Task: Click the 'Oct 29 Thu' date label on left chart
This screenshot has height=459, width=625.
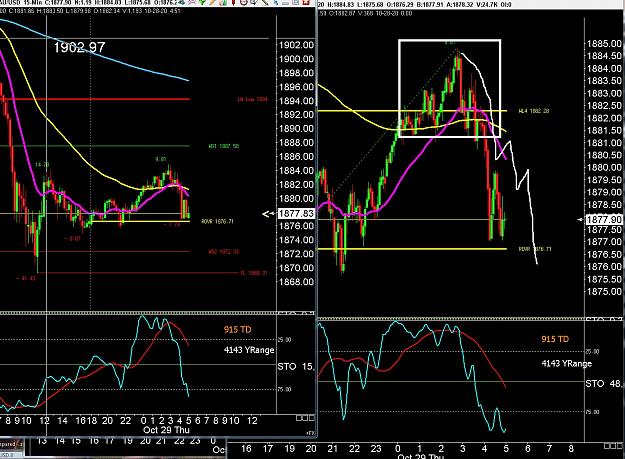Action: tap(166, 430)
